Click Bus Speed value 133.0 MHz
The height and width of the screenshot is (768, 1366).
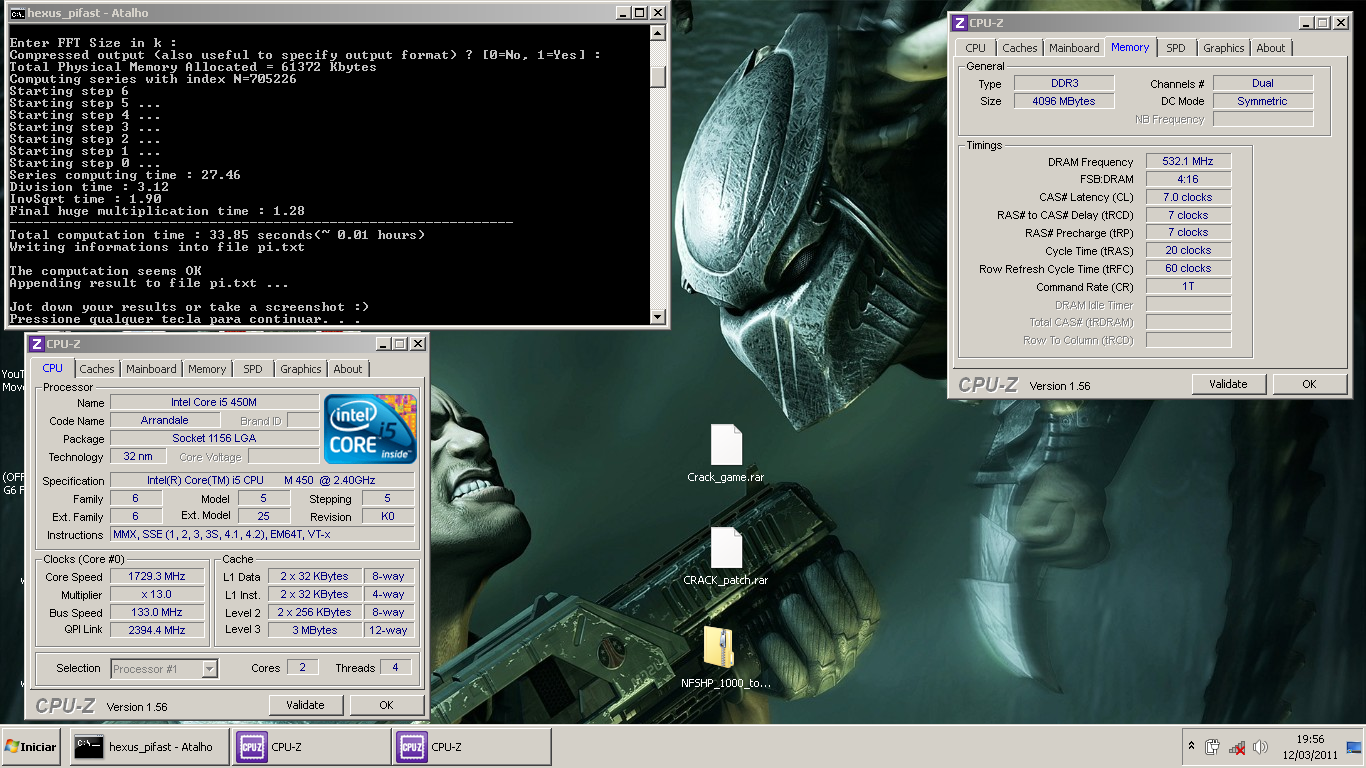[157, 612]
